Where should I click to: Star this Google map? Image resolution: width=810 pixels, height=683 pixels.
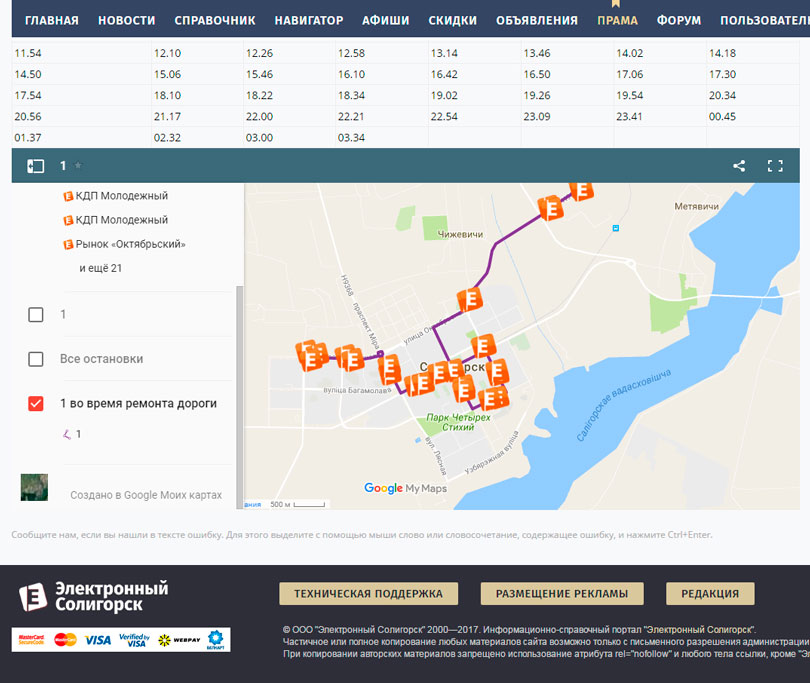tap(78, 166)
